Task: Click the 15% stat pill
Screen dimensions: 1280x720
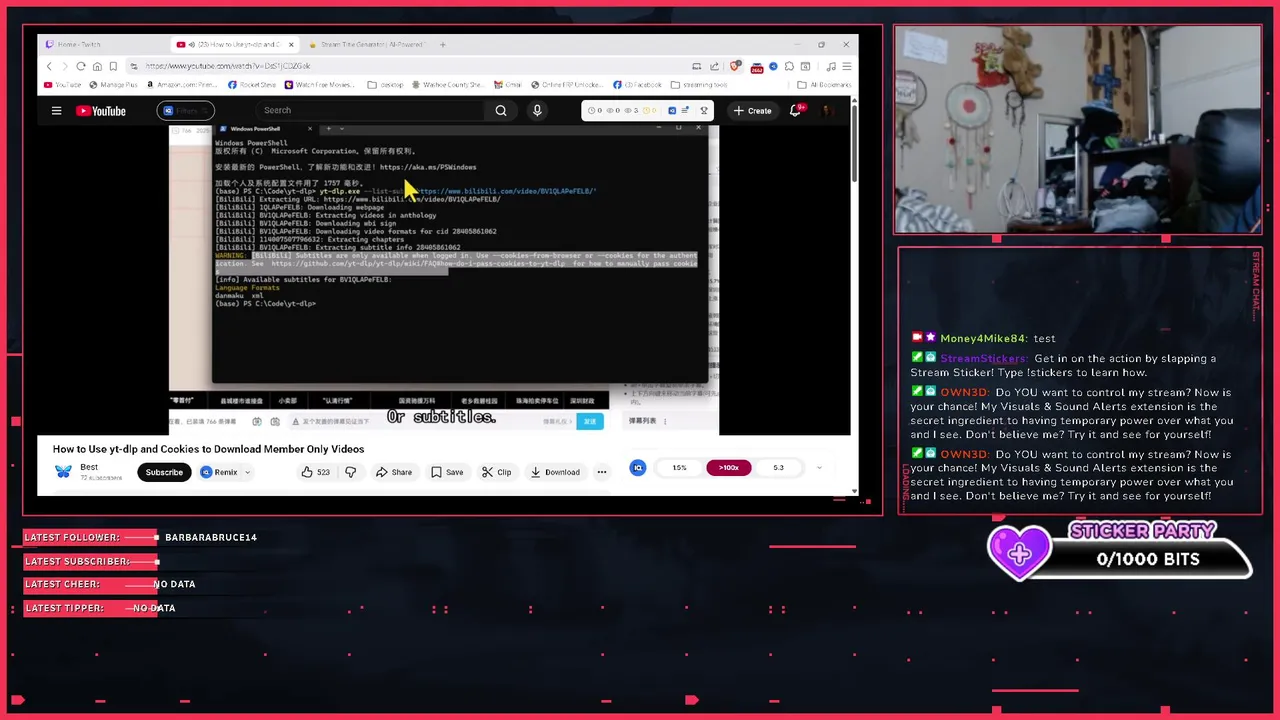Action: [x=679, y=468]
